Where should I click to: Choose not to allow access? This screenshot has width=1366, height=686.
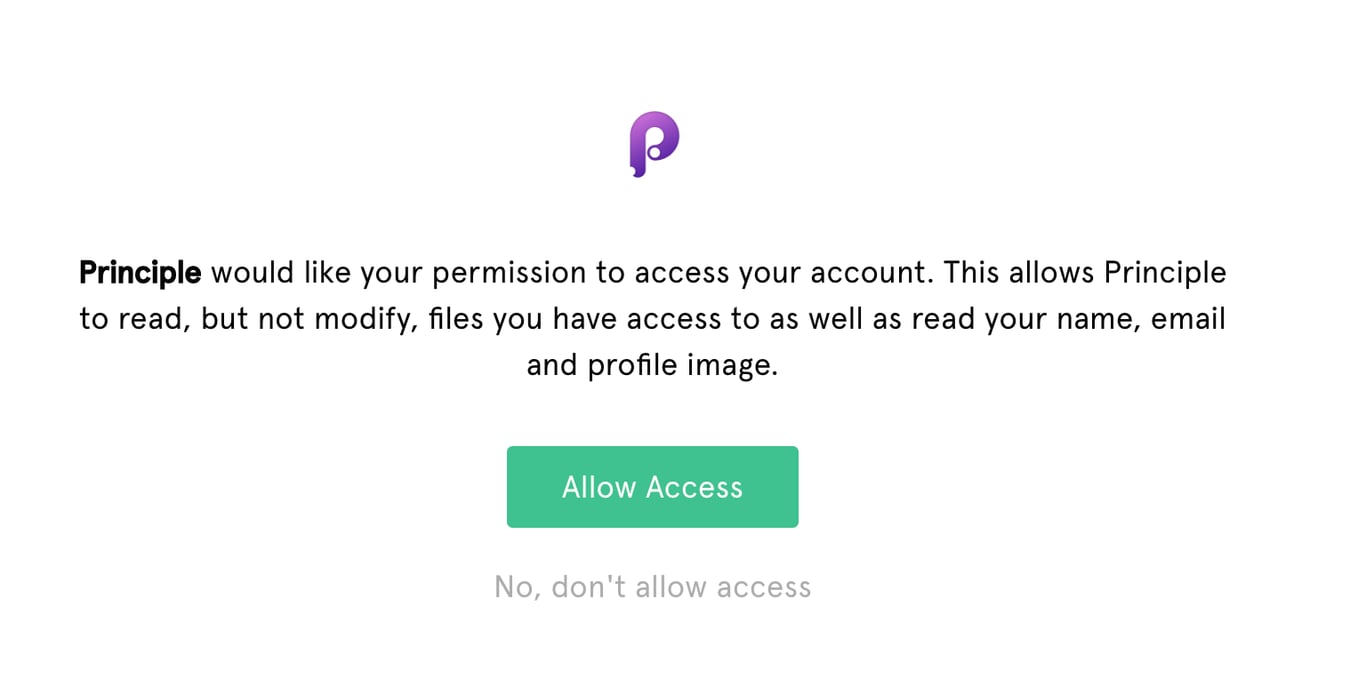click(x=652, y=586)
